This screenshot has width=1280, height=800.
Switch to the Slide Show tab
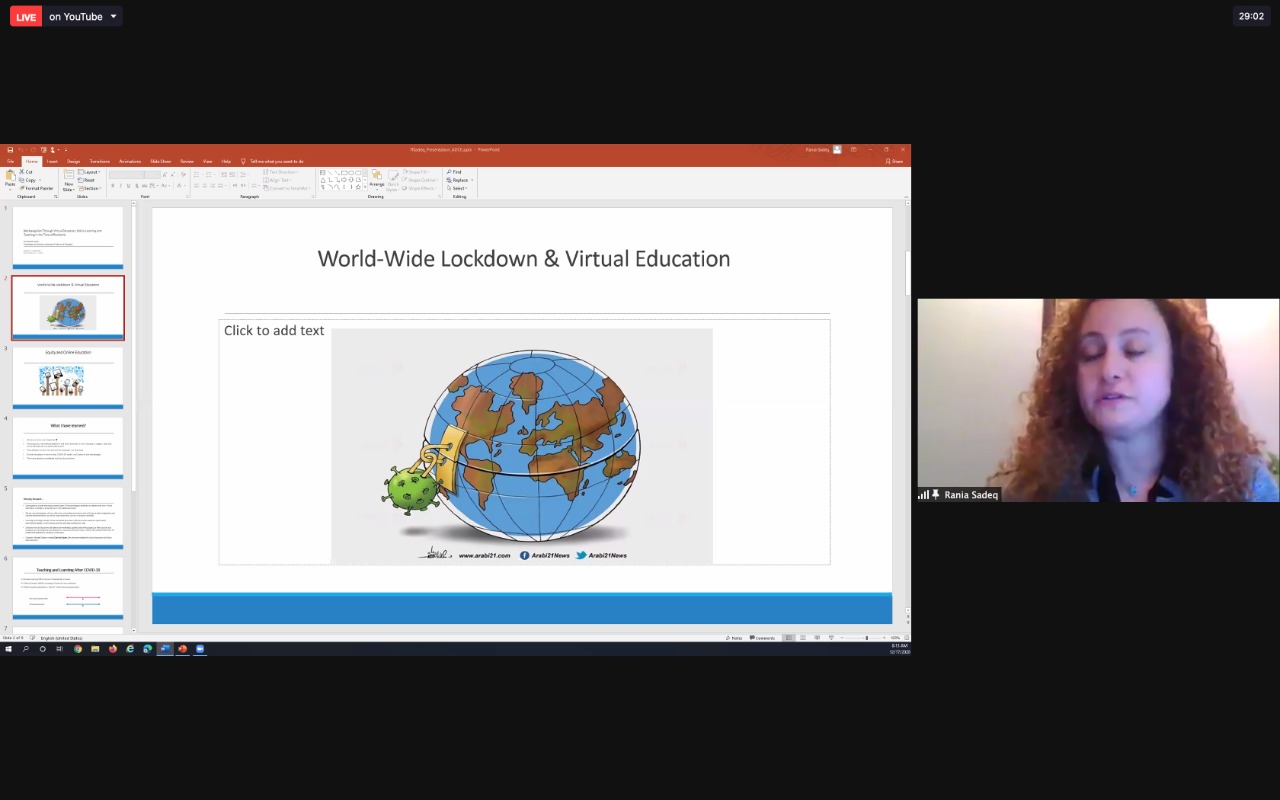tap(160, 161)
